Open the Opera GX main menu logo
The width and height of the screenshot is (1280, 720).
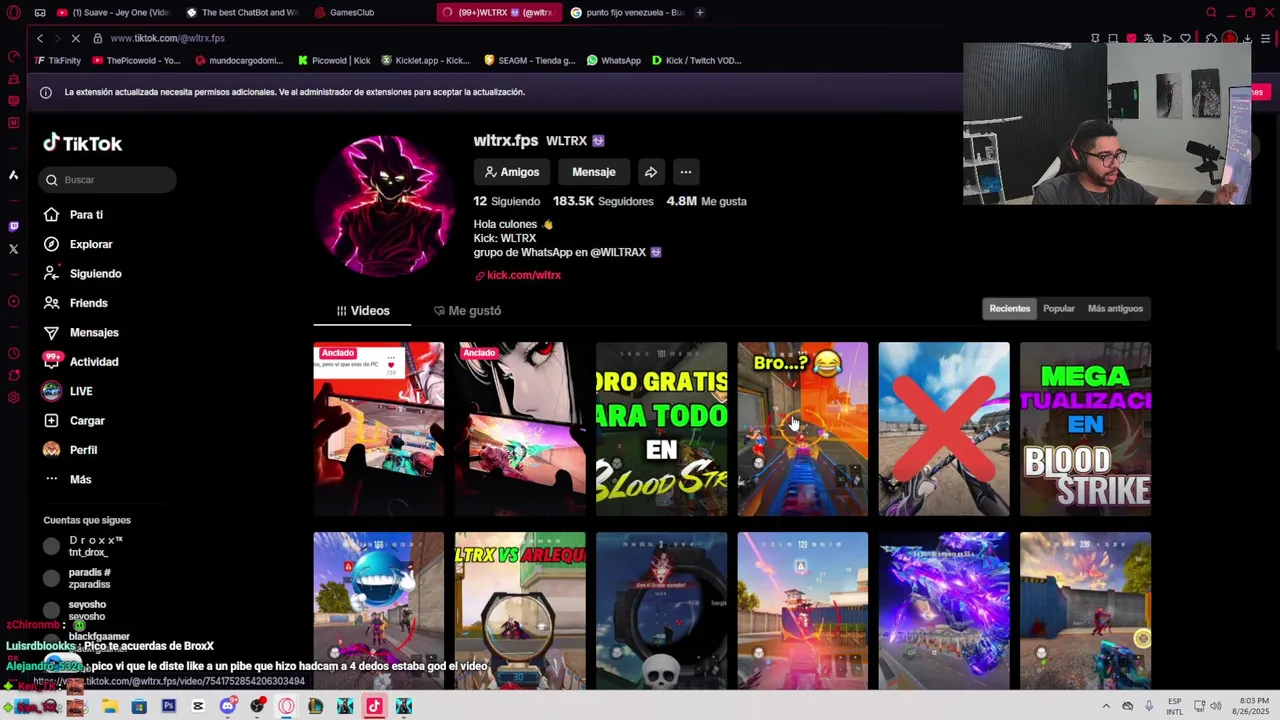(13, 12)
